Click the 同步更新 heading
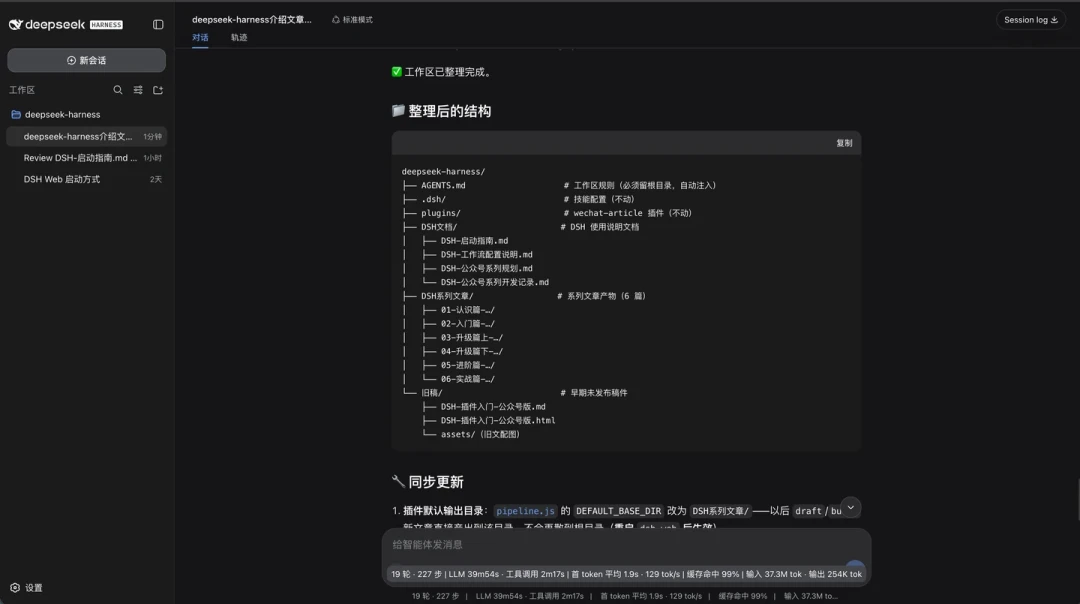1080x604 pixels. coord(435,482)
